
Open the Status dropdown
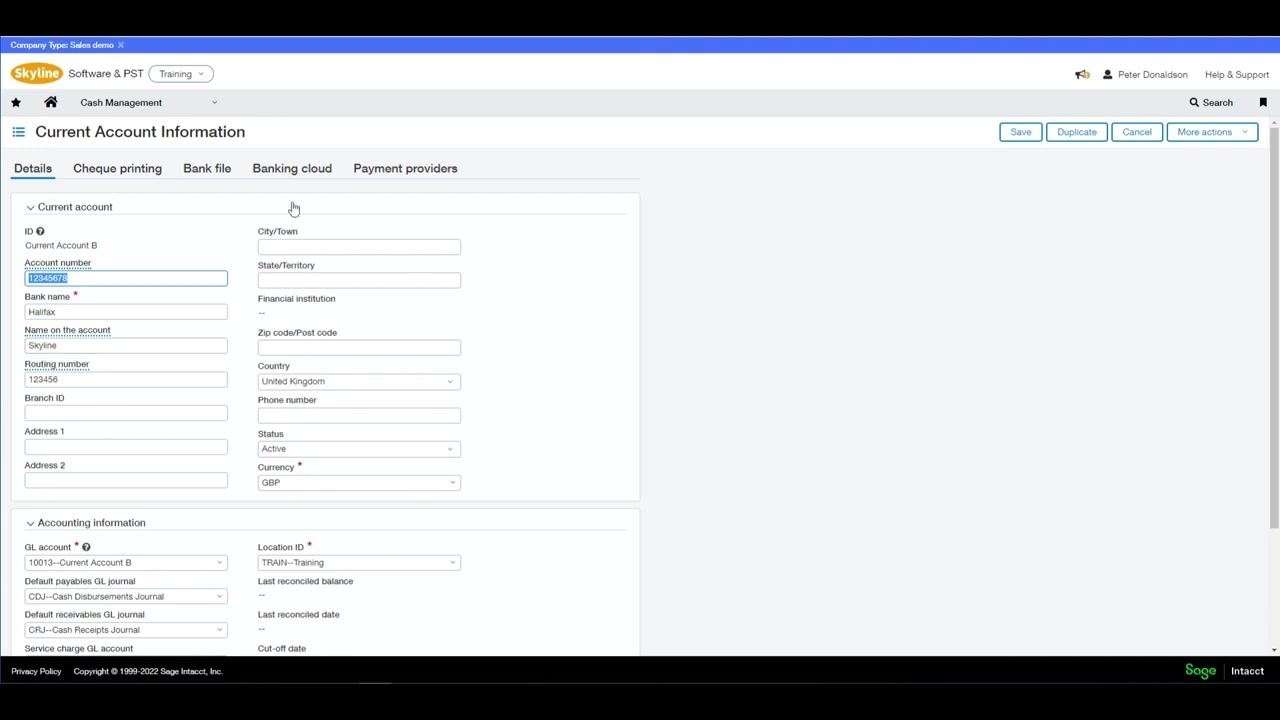point(359,449)
